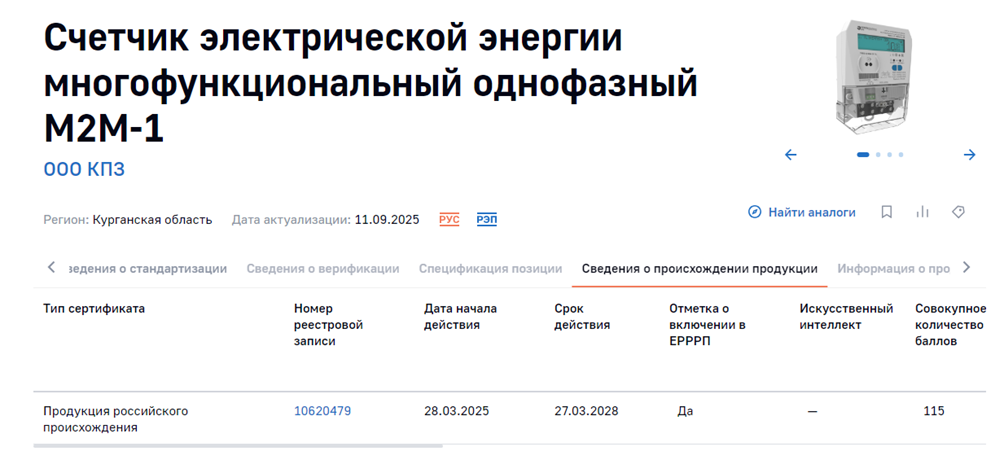
Task: Bookmark this product with bookmark icon
Action: coord(887,212)
